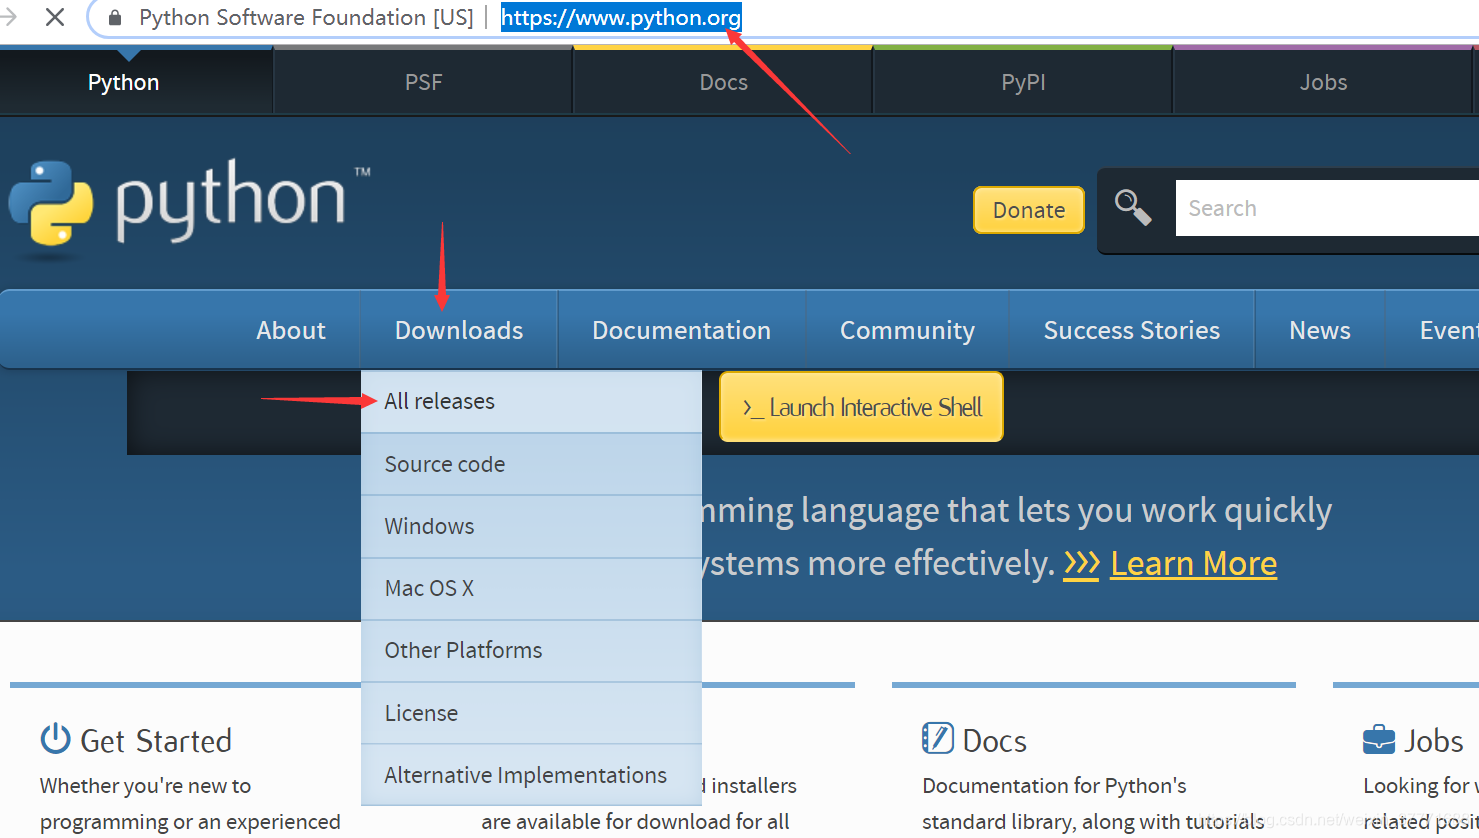Click the magnifying glass search icon
Viewport: 1479px width, 838px height.
point(1133,208)
